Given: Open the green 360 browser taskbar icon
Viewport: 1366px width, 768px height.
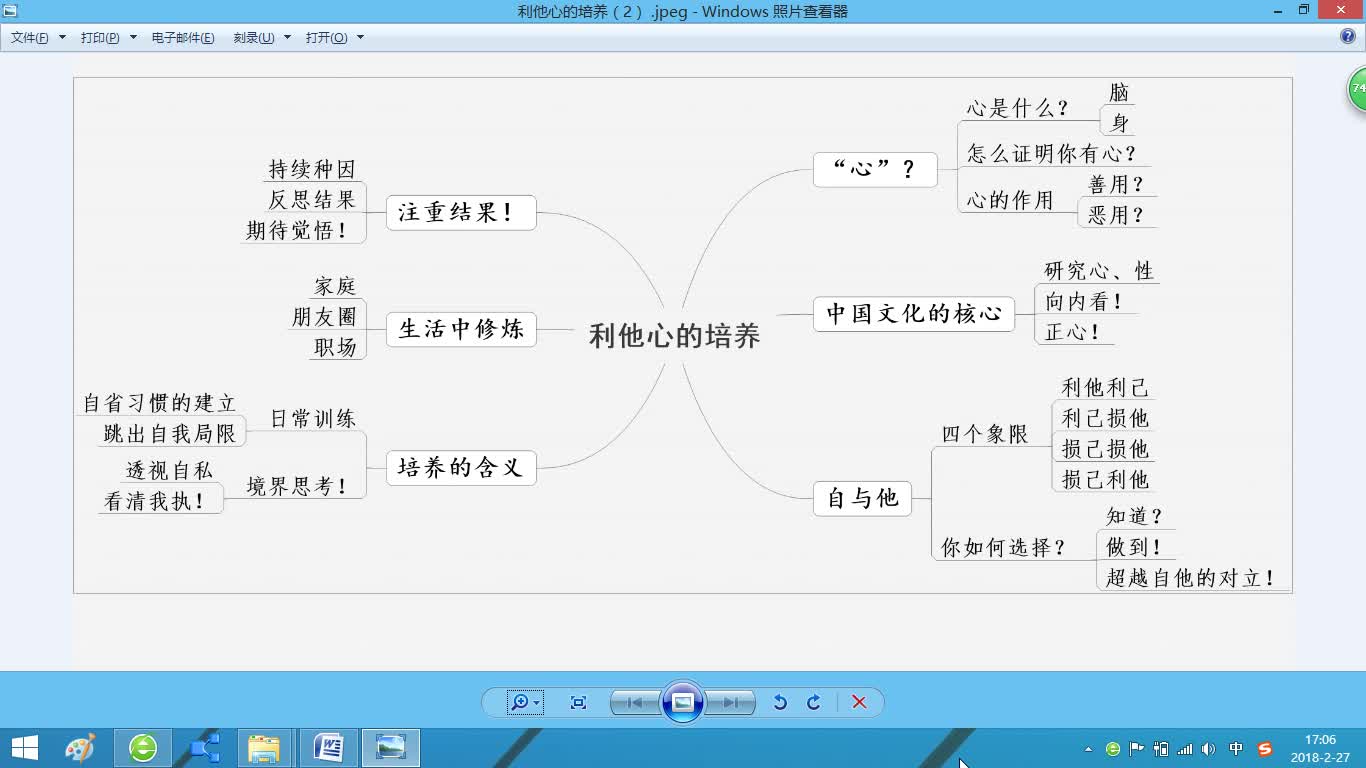Looking at the screenshot, I should [143, 748].
